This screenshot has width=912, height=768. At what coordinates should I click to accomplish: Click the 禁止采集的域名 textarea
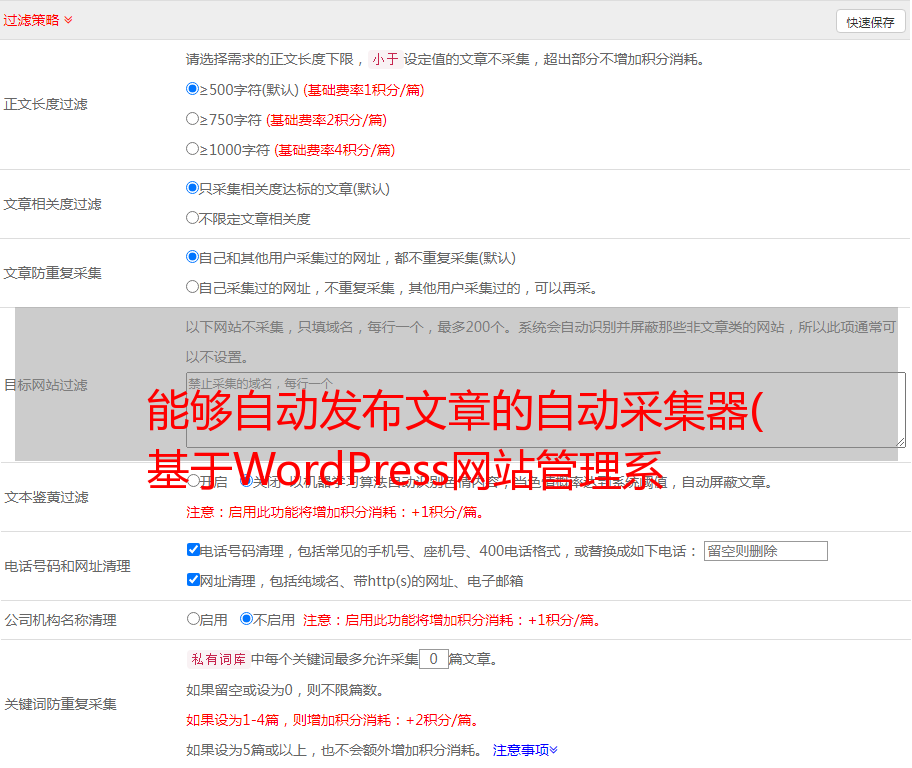[545, 409]
